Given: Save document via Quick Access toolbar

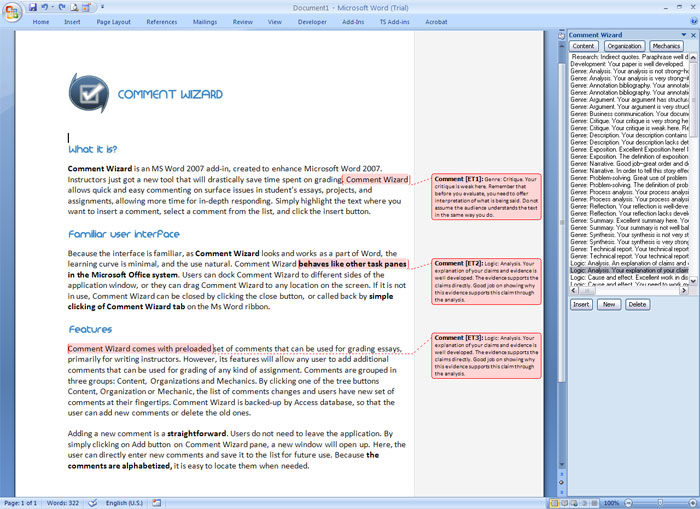Looking at the screenshot, I should click(x=33, y=7).
